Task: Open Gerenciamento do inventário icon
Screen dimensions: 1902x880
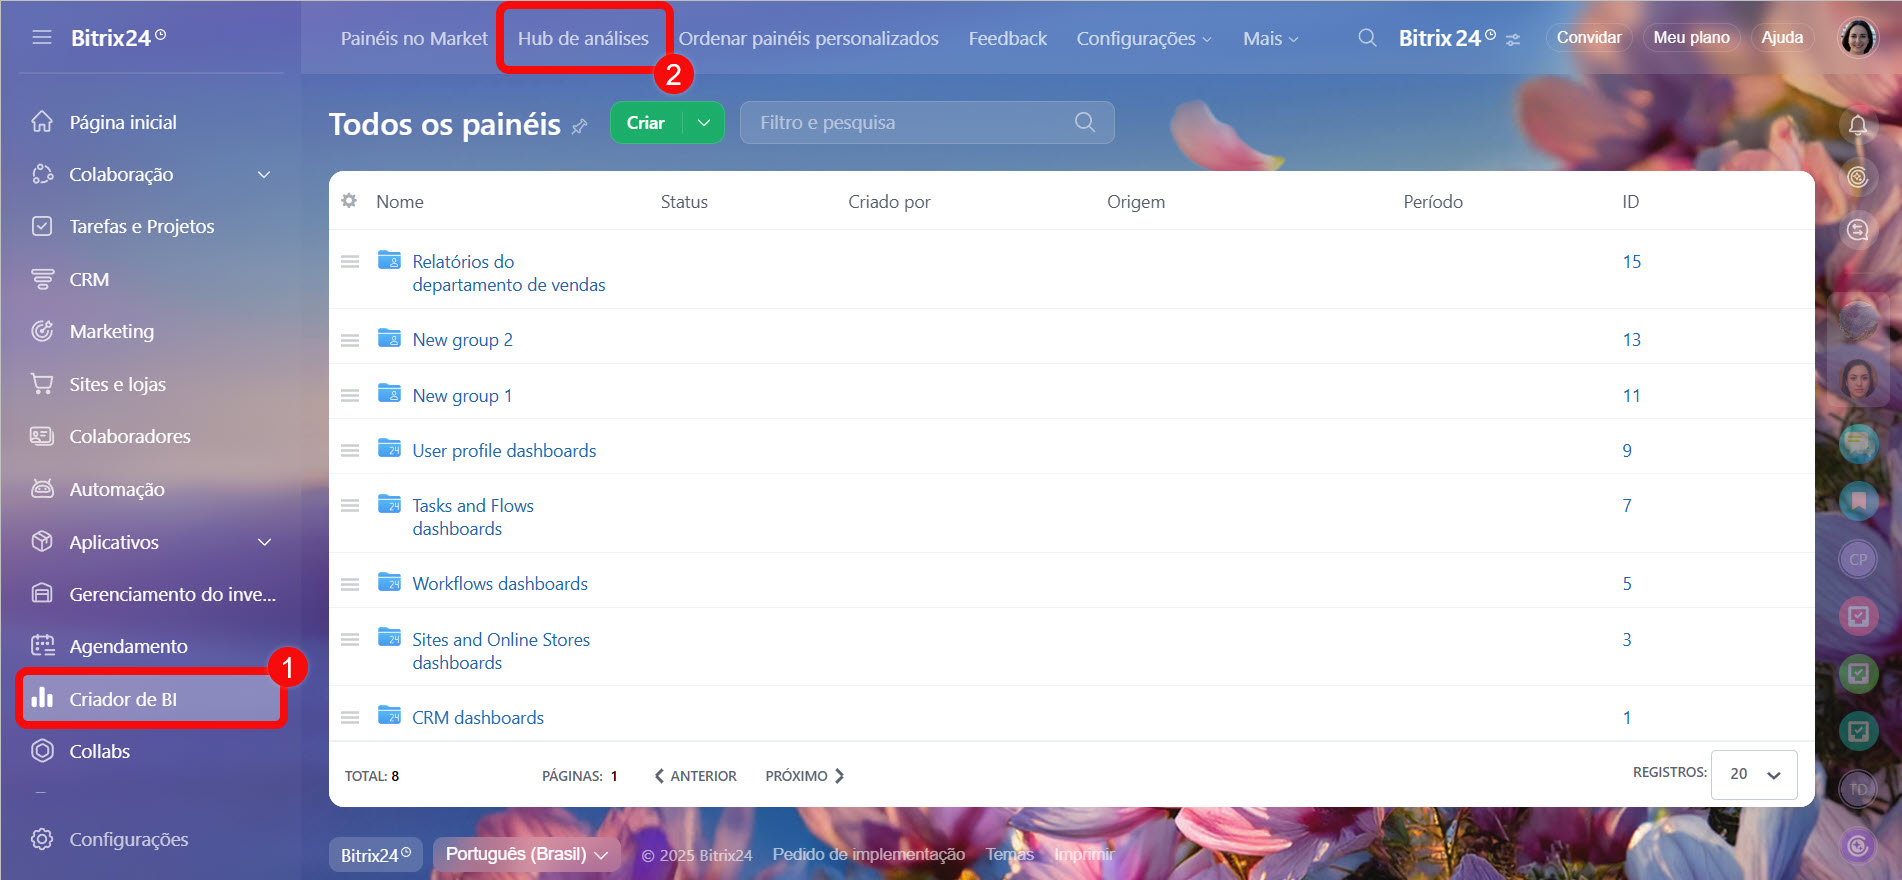Action: [x=42, y=594]
